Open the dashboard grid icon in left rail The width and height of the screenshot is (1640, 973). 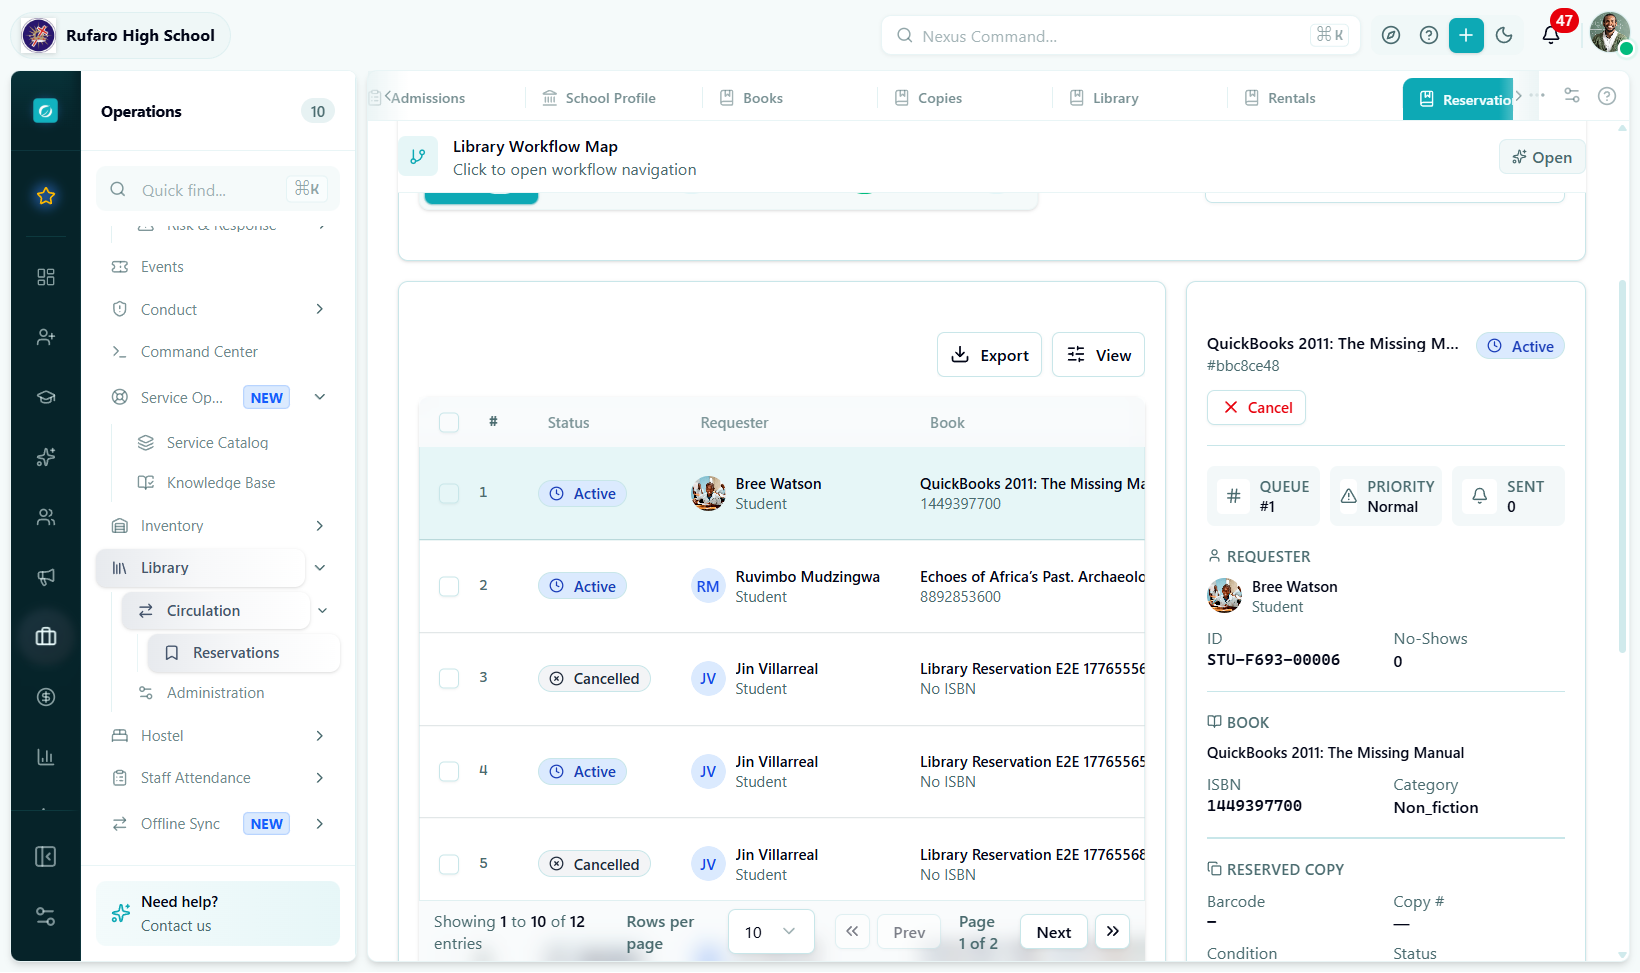pos(46,277)
